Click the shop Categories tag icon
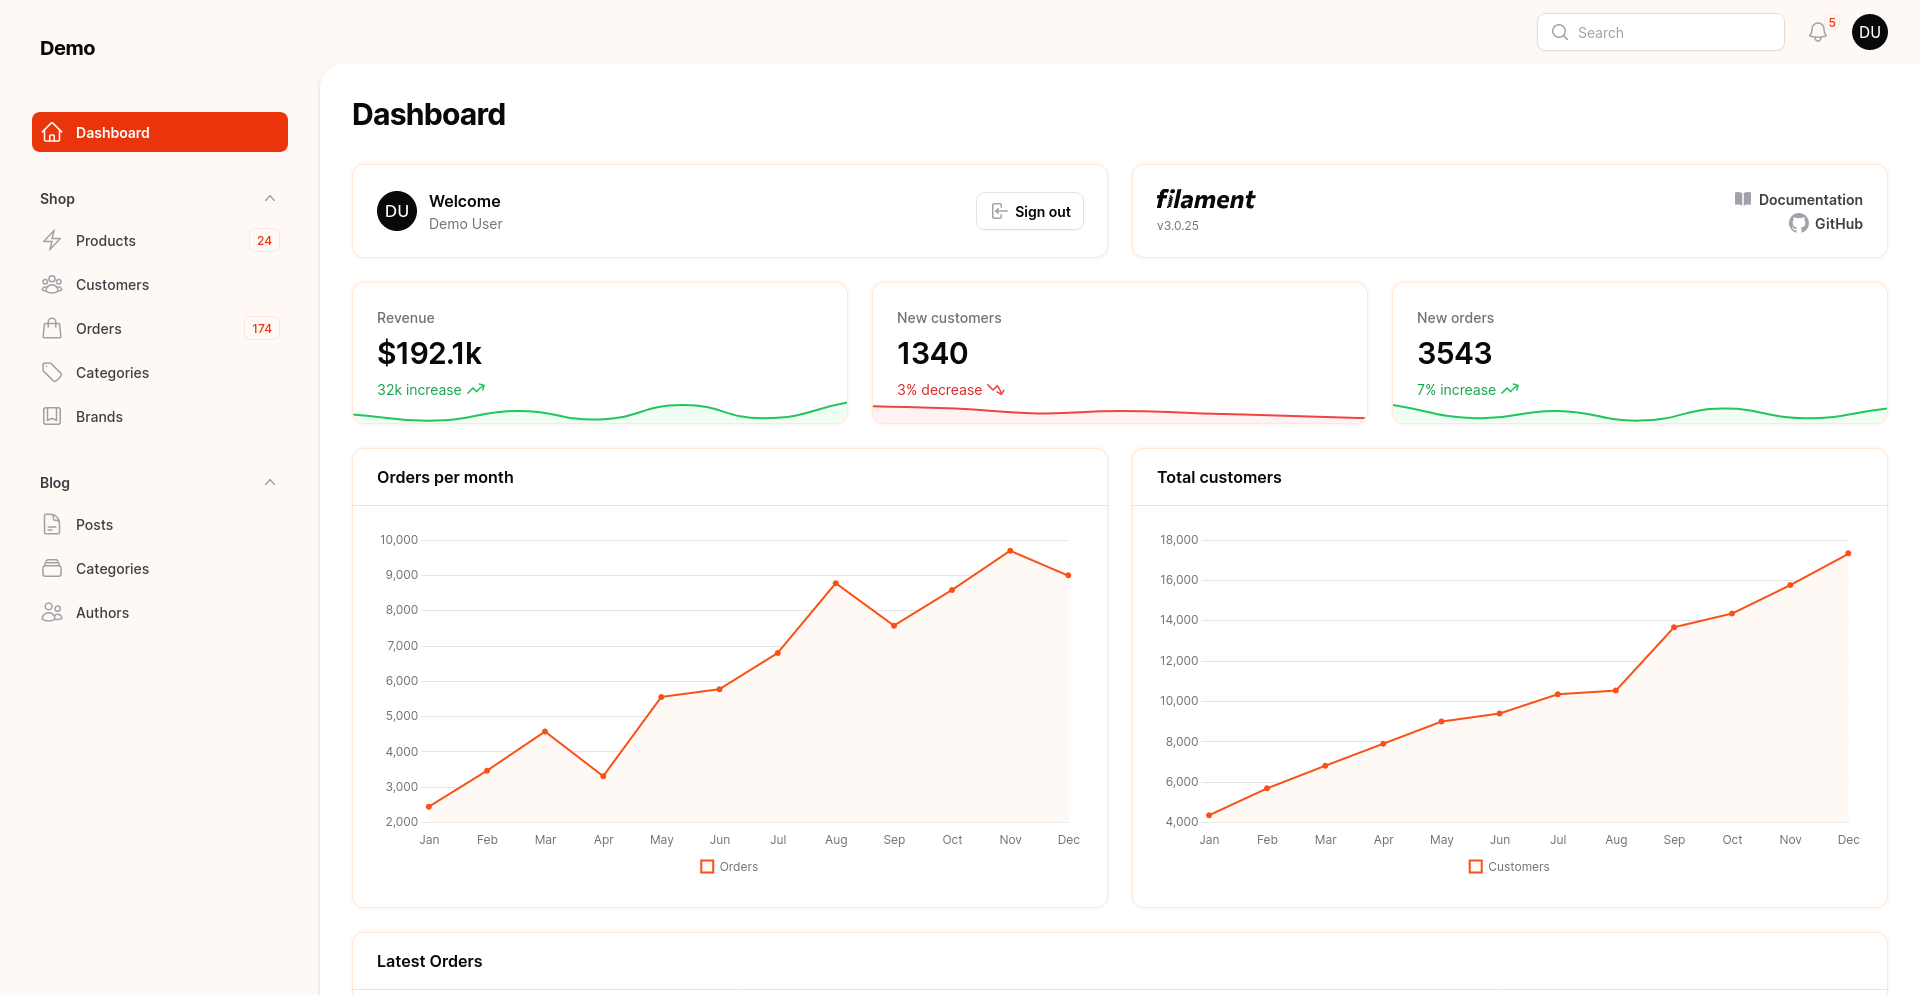Screen dimensions: 1920x995 [x=52, y=373]
